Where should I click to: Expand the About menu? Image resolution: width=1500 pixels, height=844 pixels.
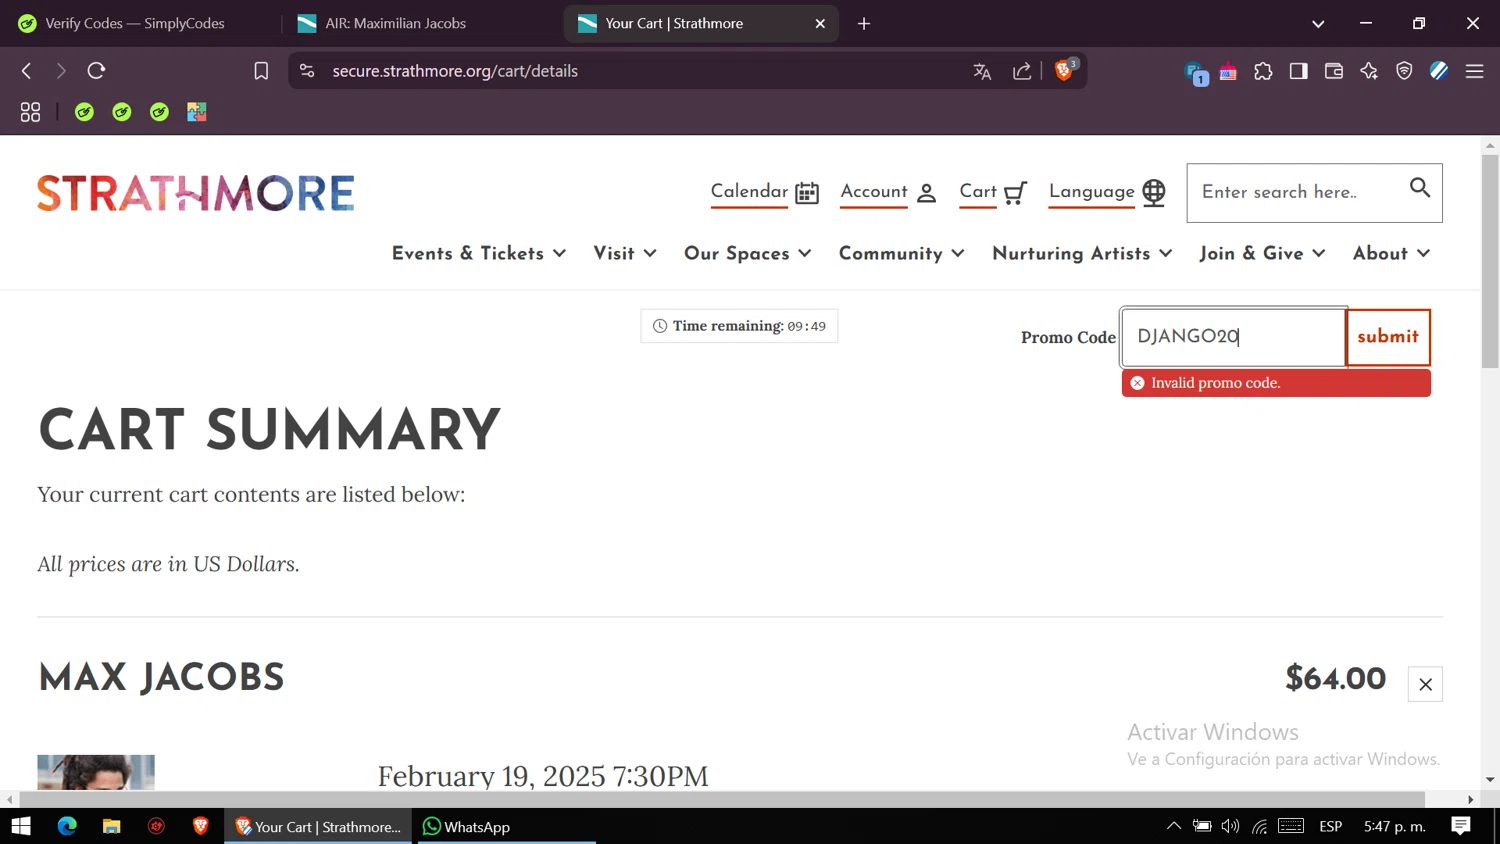click(x=1392, y=254)
